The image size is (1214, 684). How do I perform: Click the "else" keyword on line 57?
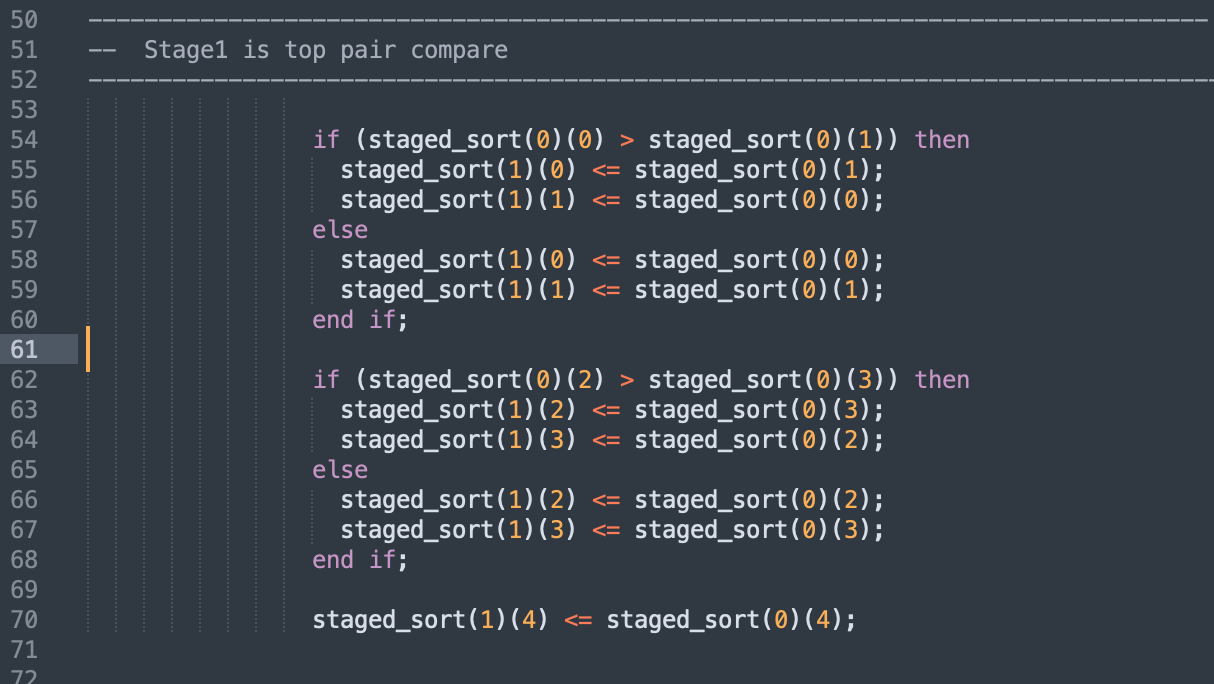pyautogui.click(x=340, y=230)
